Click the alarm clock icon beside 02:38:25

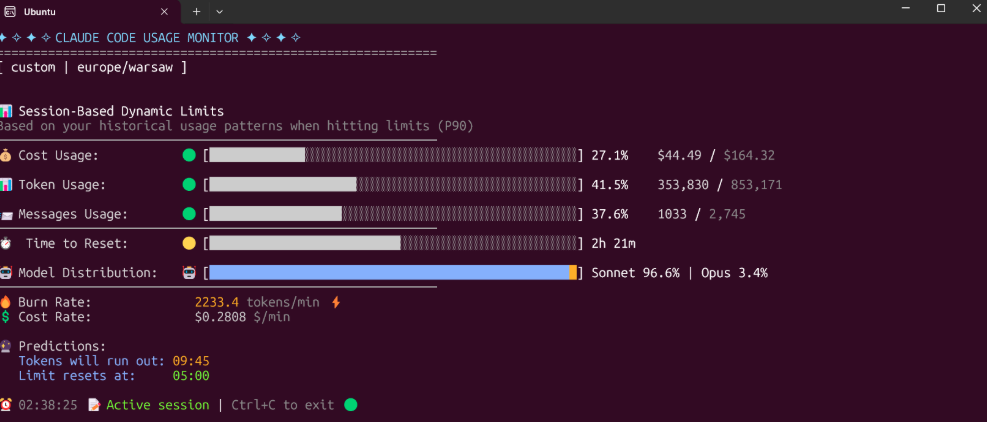point(6,405)
